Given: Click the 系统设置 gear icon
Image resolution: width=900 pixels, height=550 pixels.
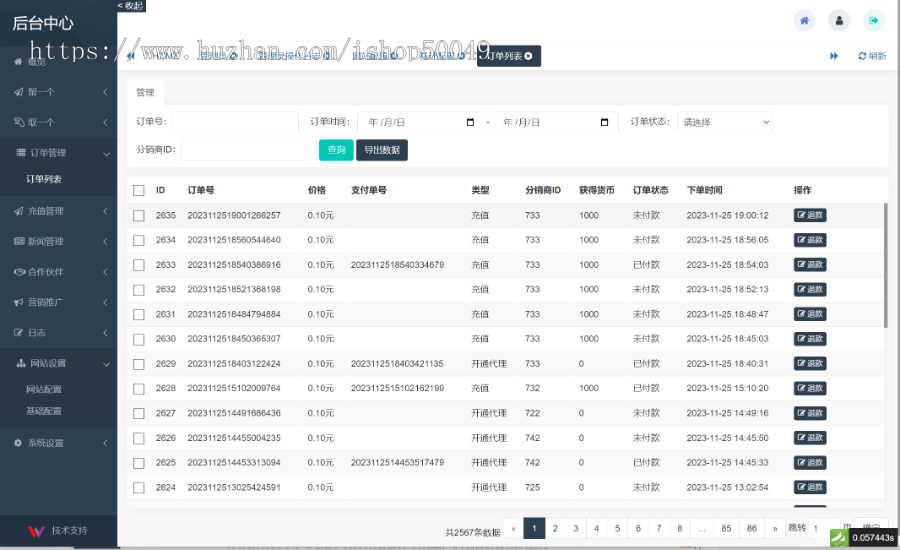Looking at the screenshot, I should (x=18, y=443).
